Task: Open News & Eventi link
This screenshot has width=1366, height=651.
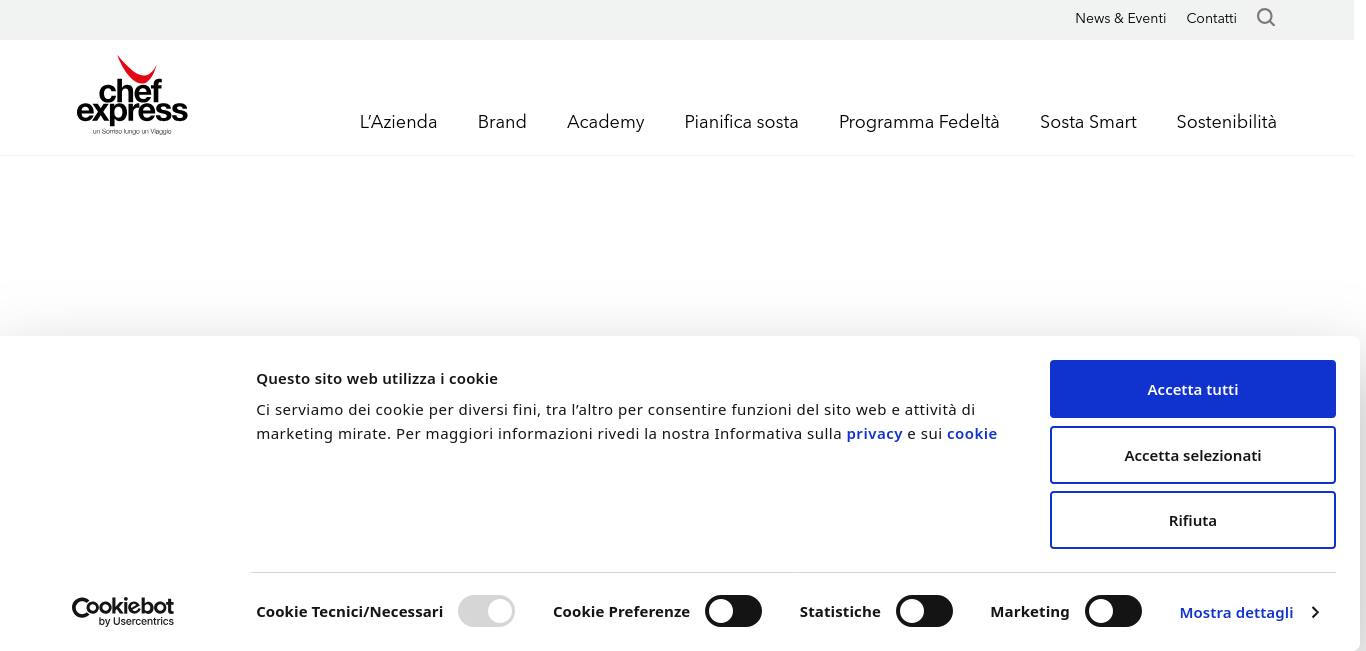Action: (1120, 18)
